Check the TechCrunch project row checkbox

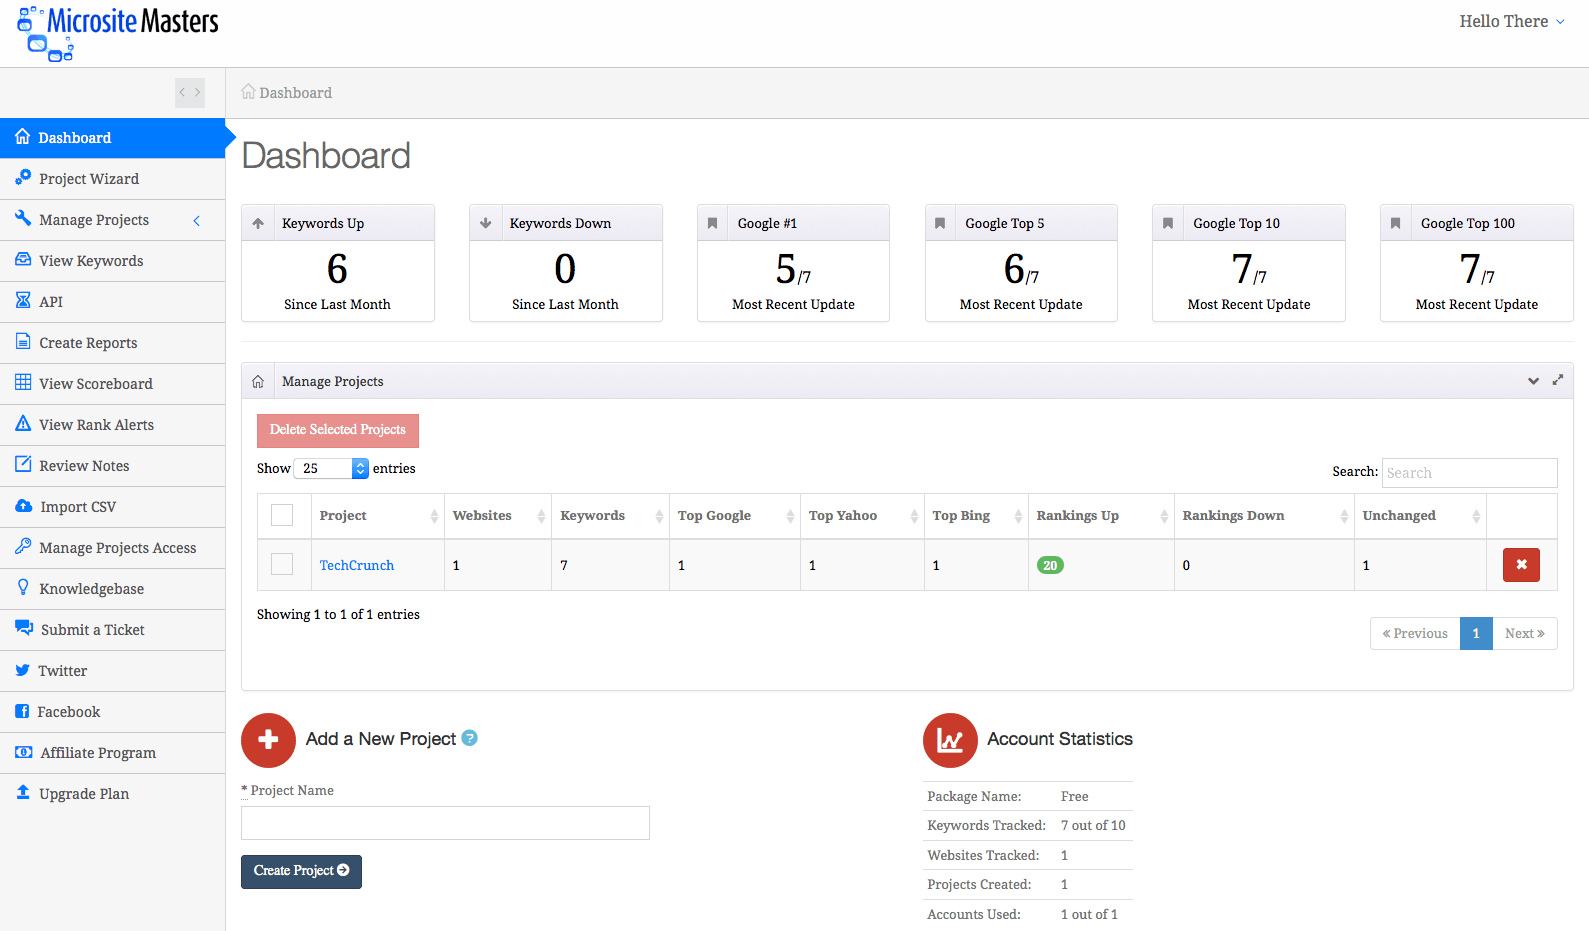(282, 565)
